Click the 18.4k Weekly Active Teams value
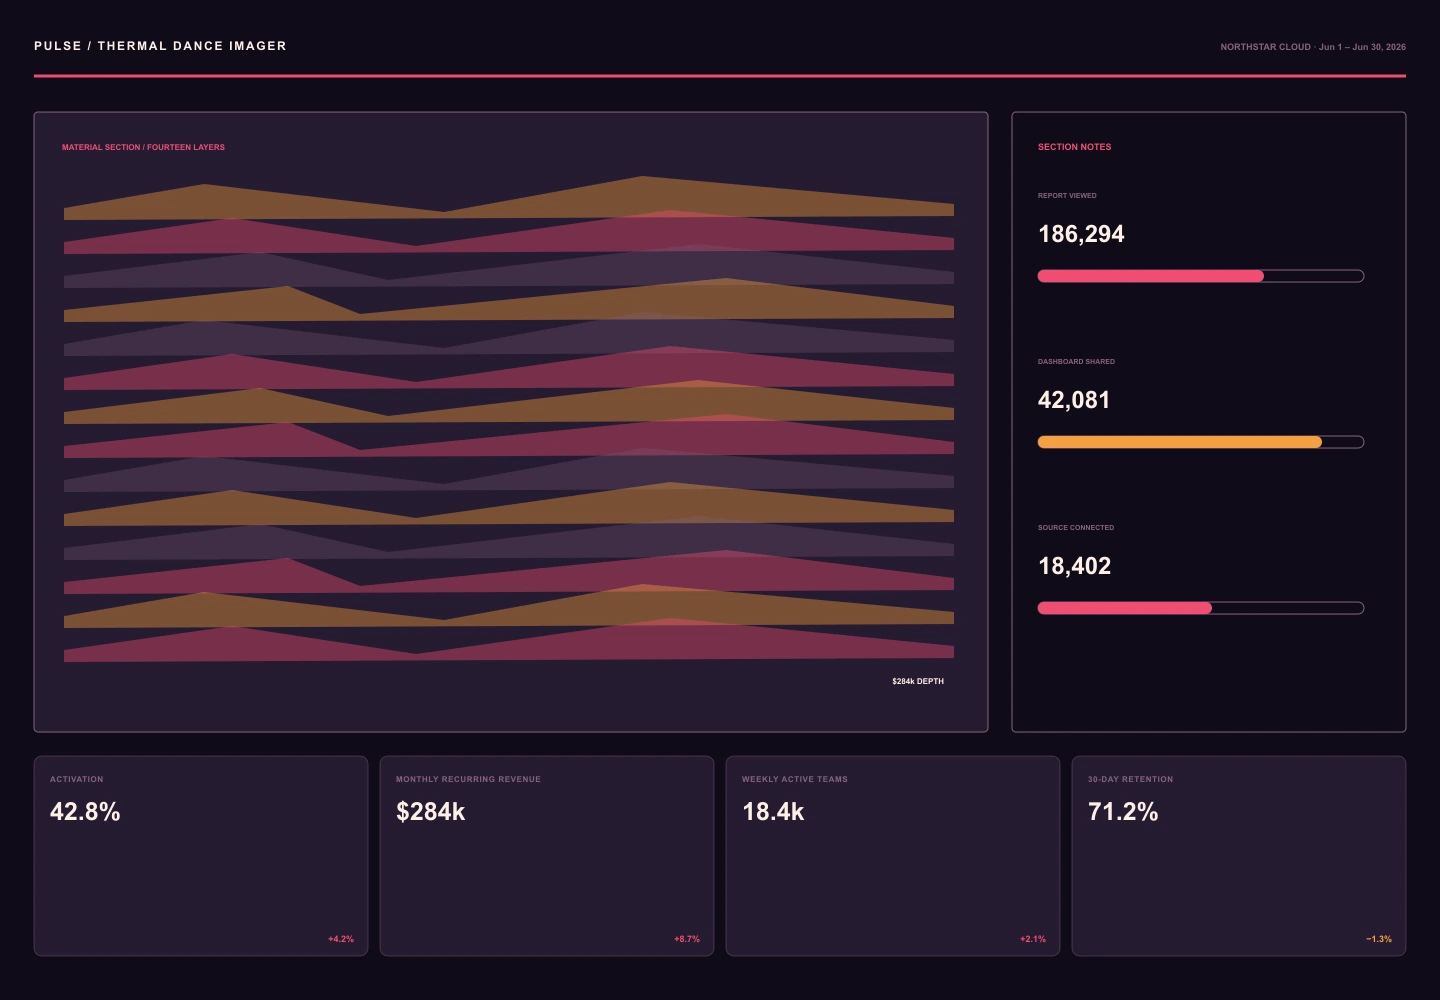Image resolution: width=1440 pixels, height=1000 pixels. (x=773, y=812)
